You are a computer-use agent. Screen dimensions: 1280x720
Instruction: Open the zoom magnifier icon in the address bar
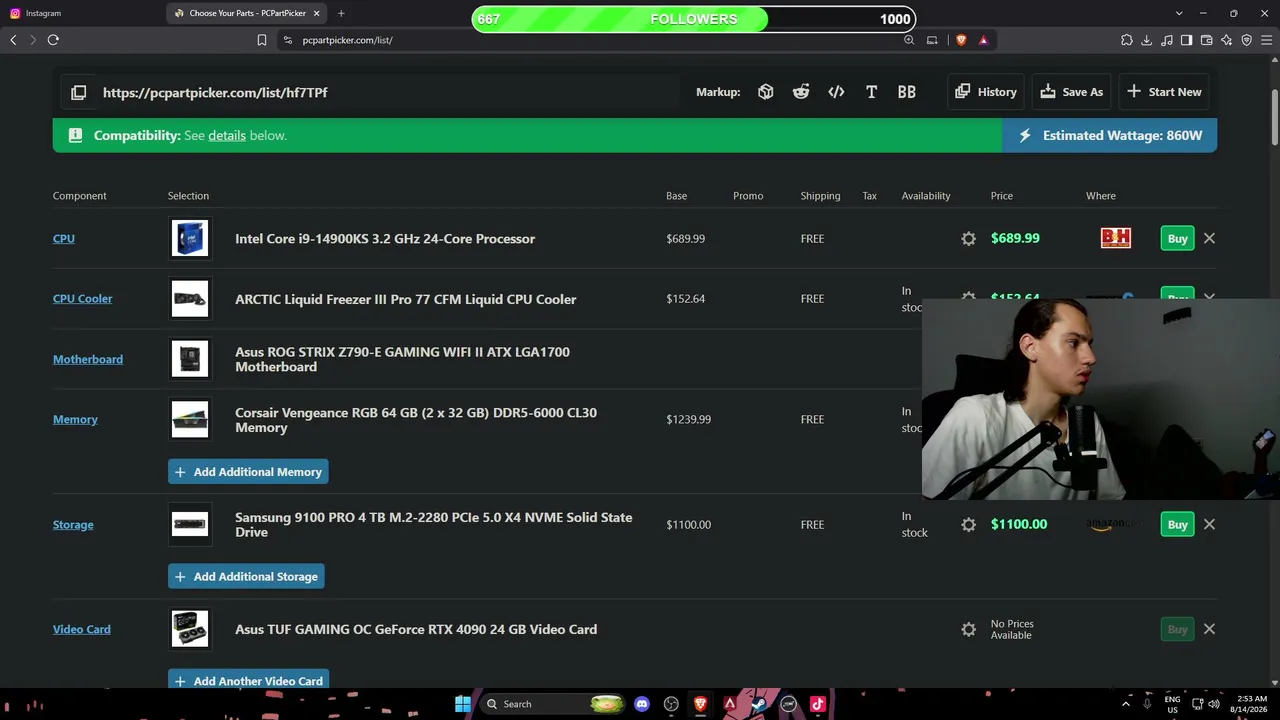pos(909,40)
